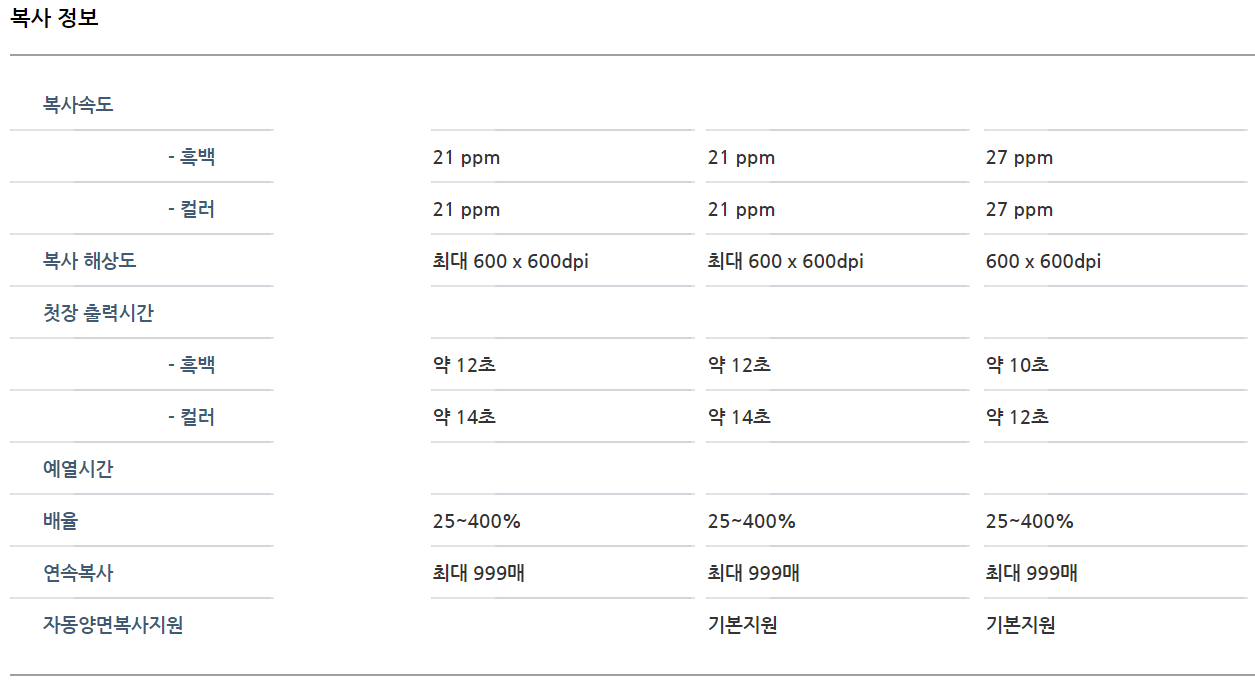
Task: Click the 배율 row label
Action: pos(60,521)
